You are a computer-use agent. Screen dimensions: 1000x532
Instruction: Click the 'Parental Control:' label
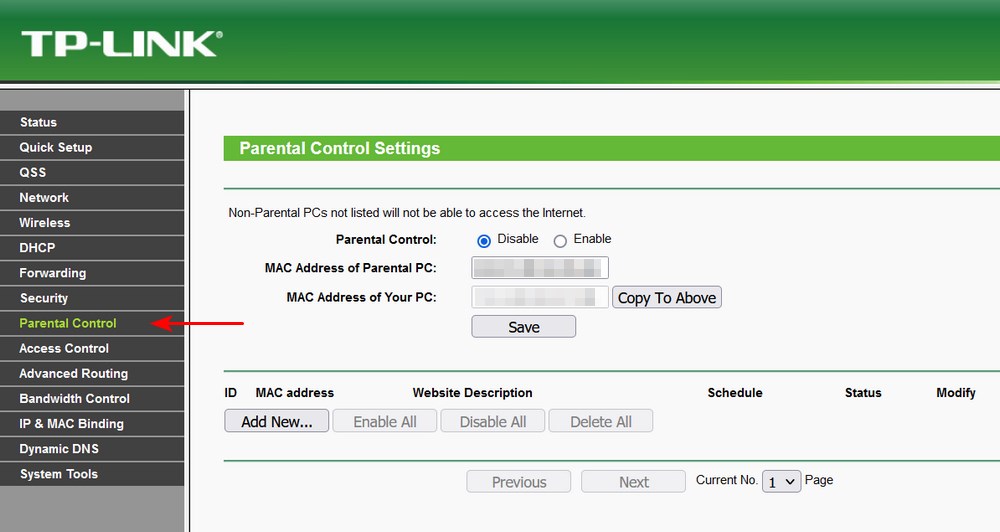(386, 240)
